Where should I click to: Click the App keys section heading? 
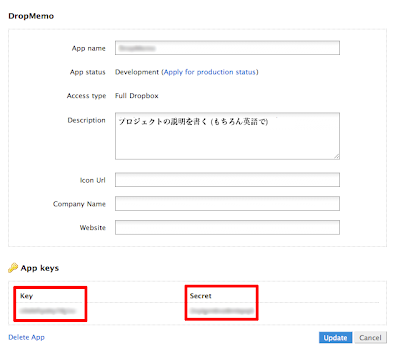click(x=40, y=268)
